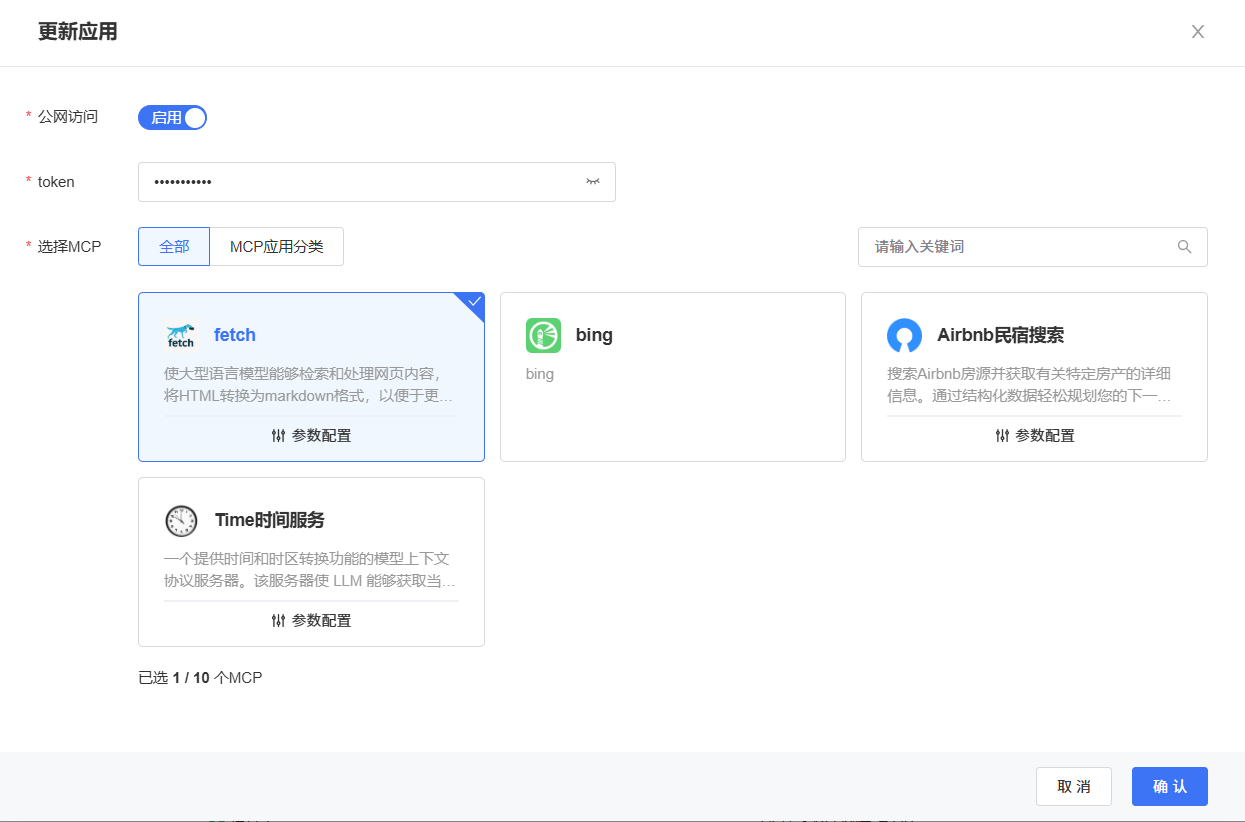Select the bing MCP card
The height and width of the screenshot is (822, 1245).
point(672,376)
